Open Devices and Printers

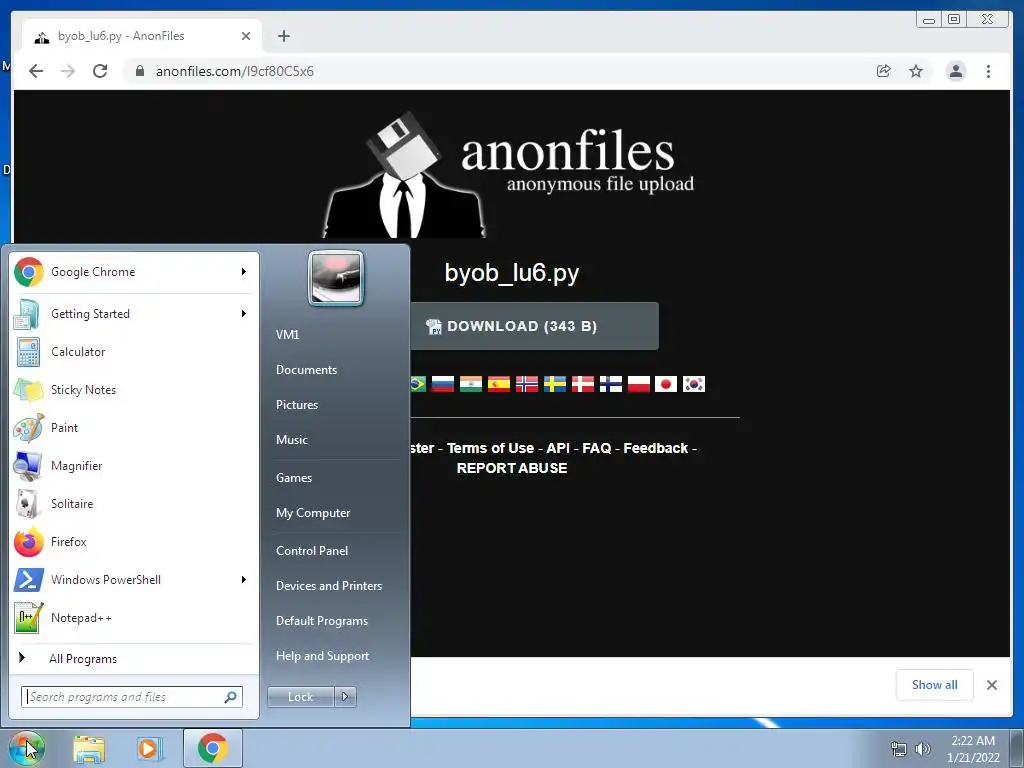pyautogui.click(x=329, y=586)
